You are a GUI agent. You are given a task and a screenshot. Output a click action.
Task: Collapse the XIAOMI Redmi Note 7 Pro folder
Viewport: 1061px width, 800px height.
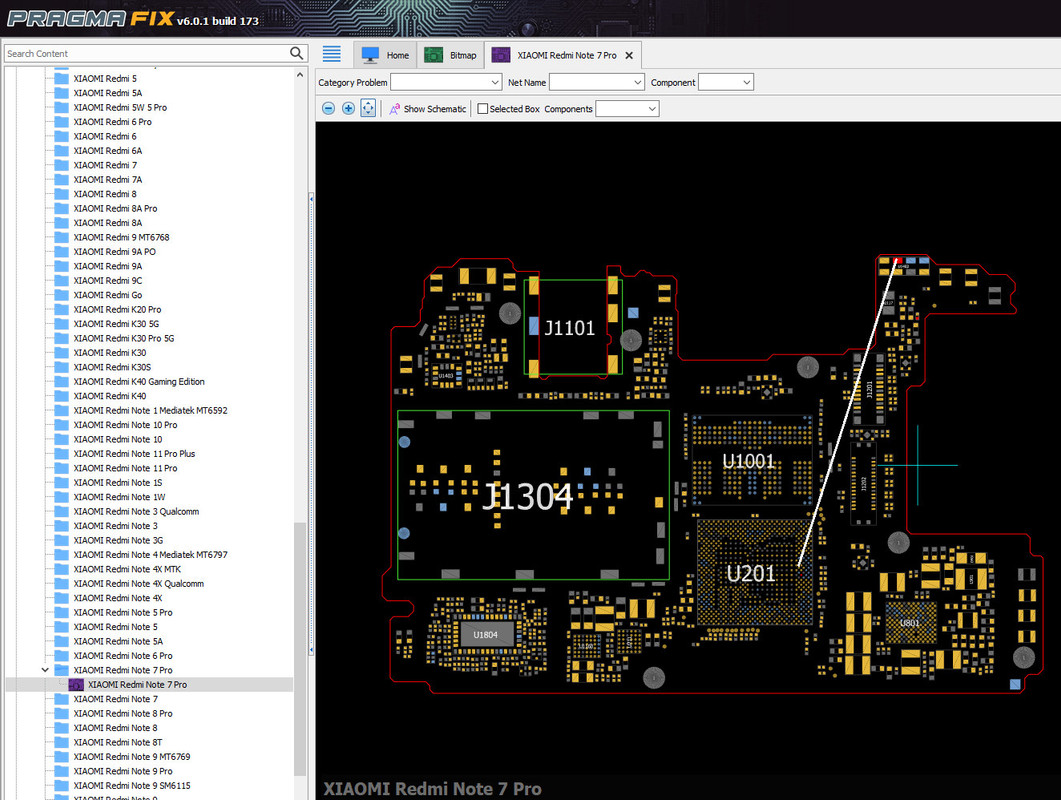[x=45, y=670]
